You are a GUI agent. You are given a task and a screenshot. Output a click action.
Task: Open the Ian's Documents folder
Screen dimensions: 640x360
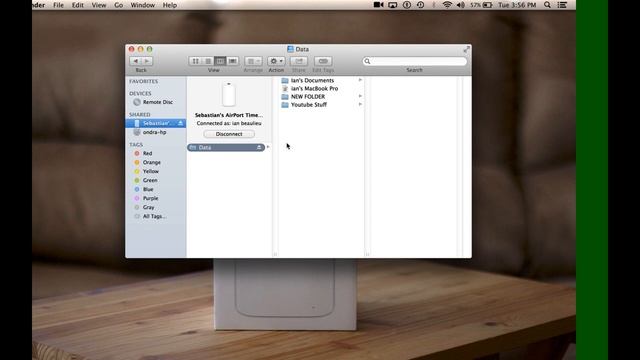(312, 80)
